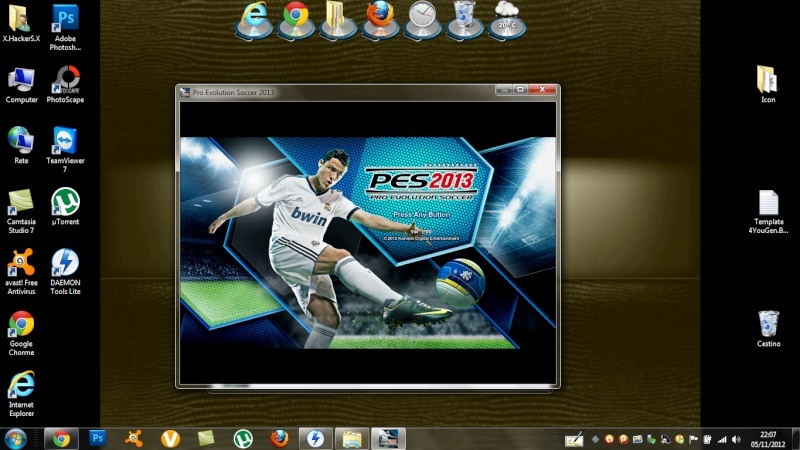Click the Firefox icon in the top dock

[380, 19]
